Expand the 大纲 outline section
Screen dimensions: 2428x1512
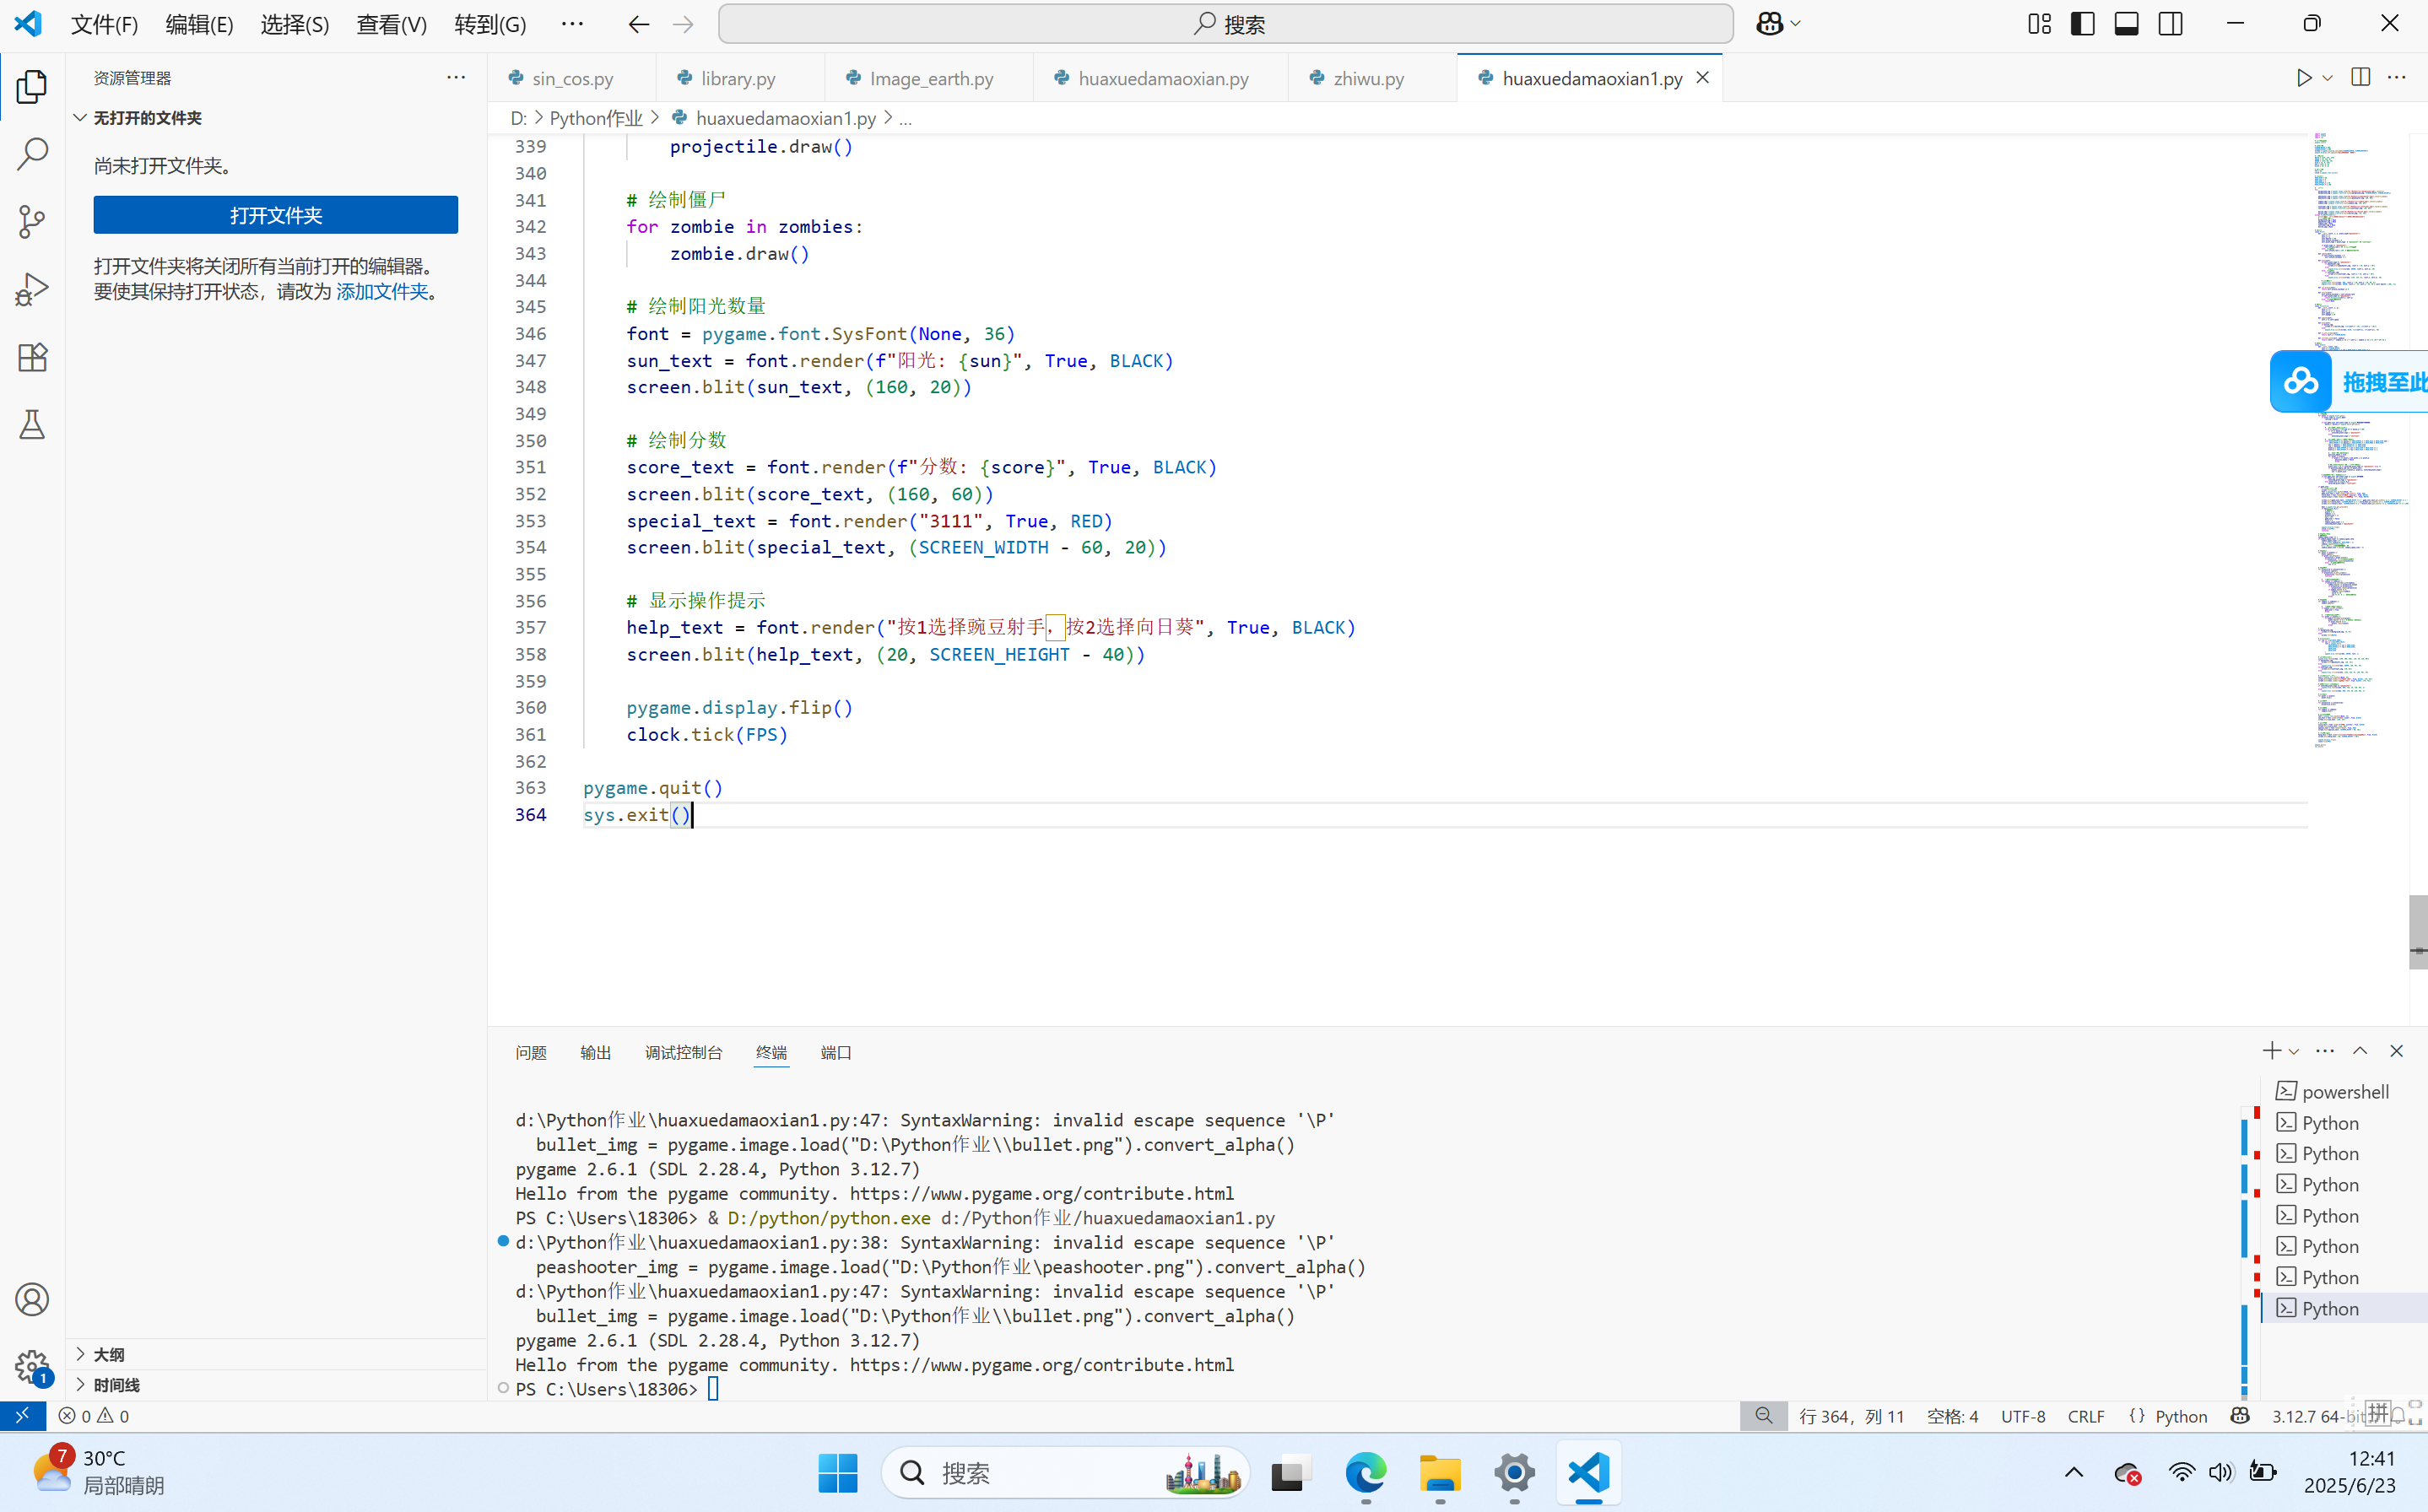tap(109, 1354)
